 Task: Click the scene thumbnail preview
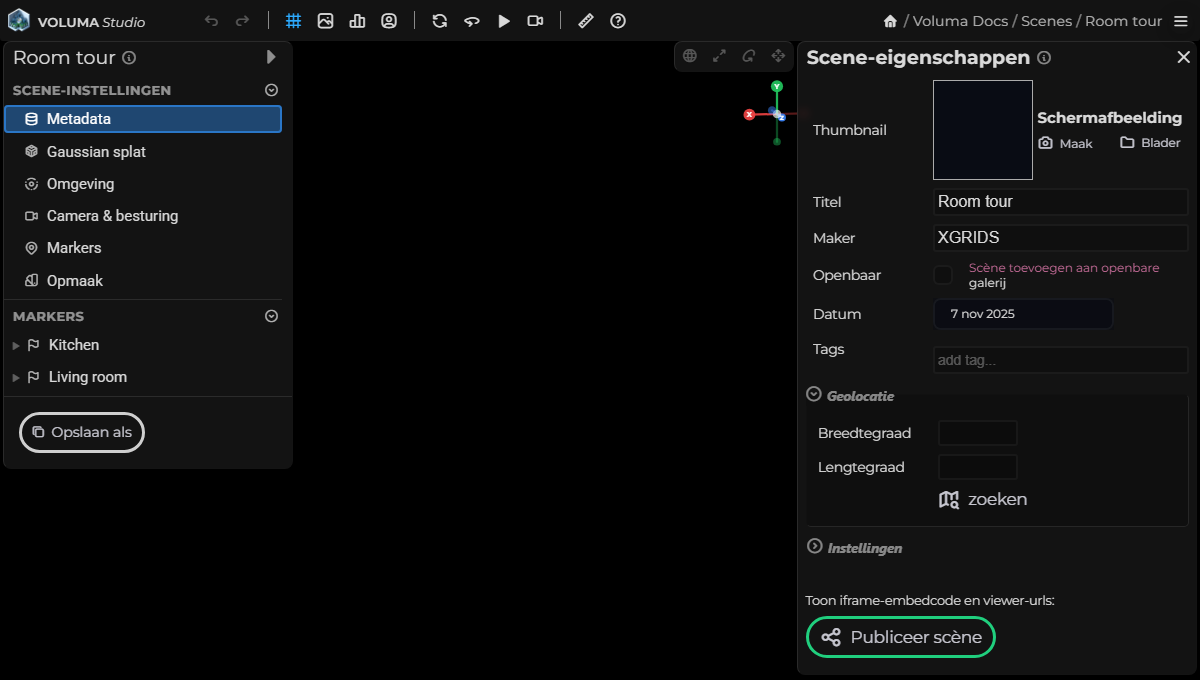[983, 130]
